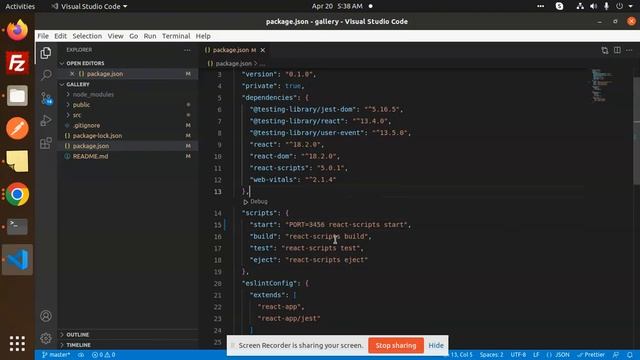
Task: Click Activities in the top bar
Action: [x=20, y=6]
